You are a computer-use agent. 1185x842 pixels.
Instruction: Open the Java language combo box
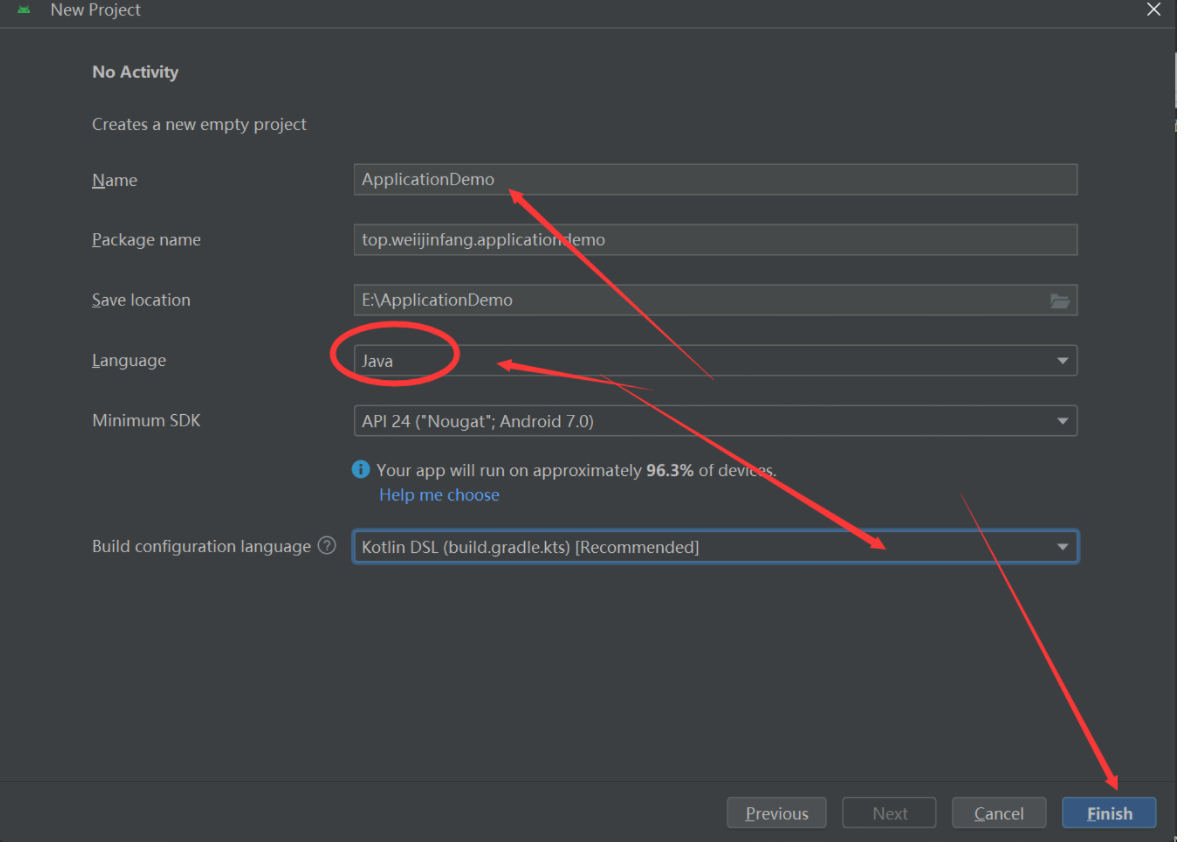tap(715, 361)
